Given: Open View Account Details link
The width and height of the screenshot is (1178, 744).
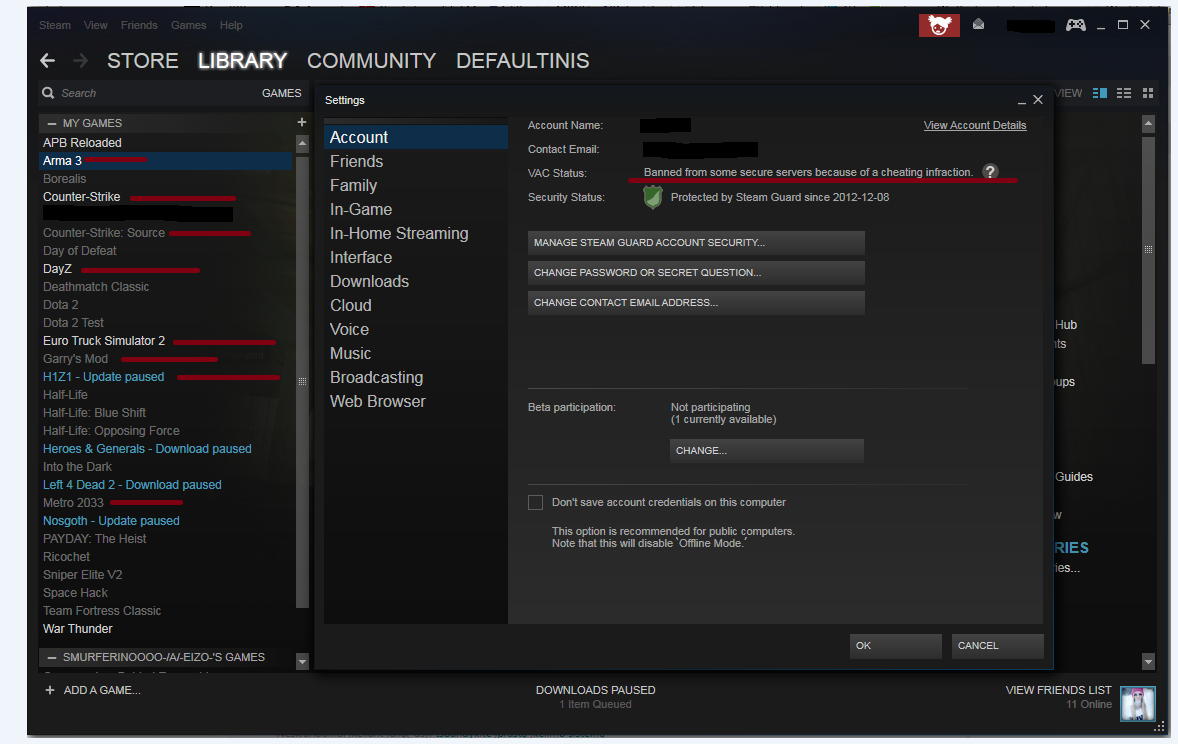Looking at the screenshot, I should coord(974,126).
